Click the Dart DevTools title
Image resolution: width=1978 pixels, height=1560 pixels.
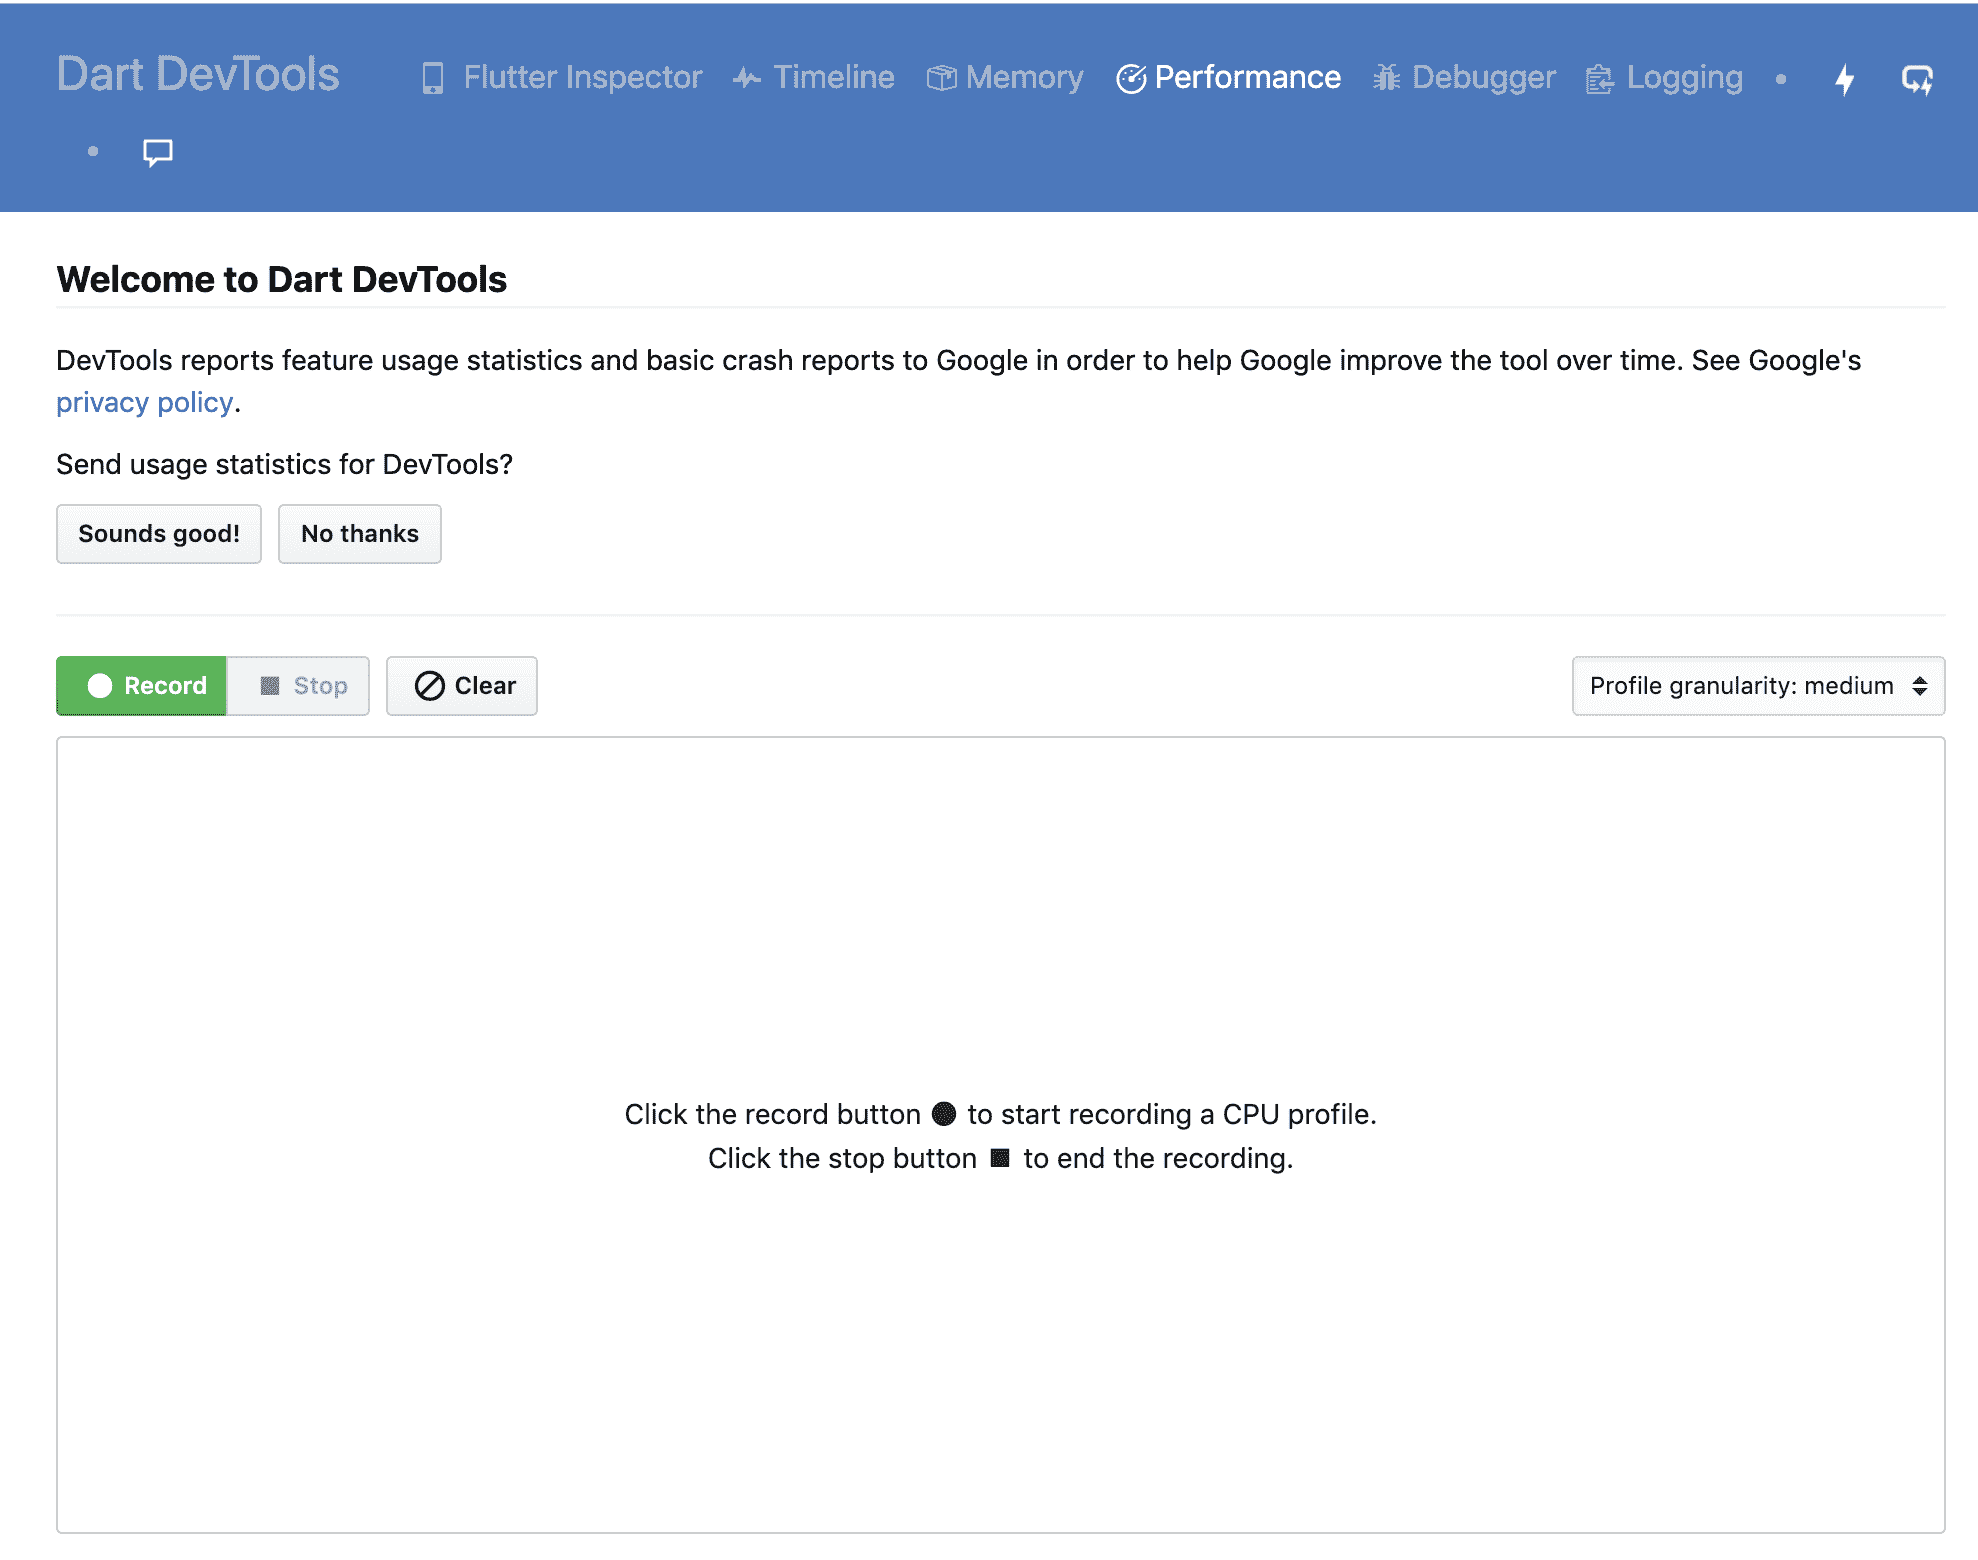198,75
